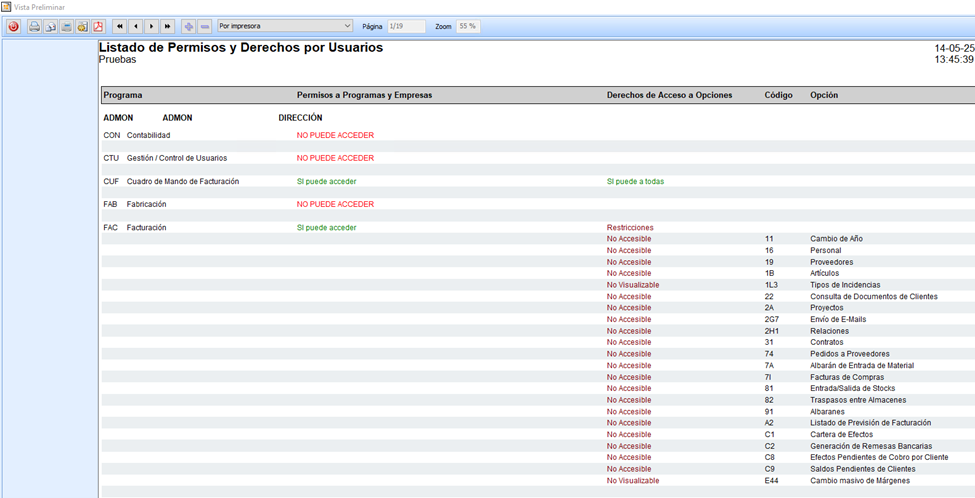Viewport: 975px width, 498px height.
Task: Click the red power close-preview icon
Action: [x=13, y=26]
